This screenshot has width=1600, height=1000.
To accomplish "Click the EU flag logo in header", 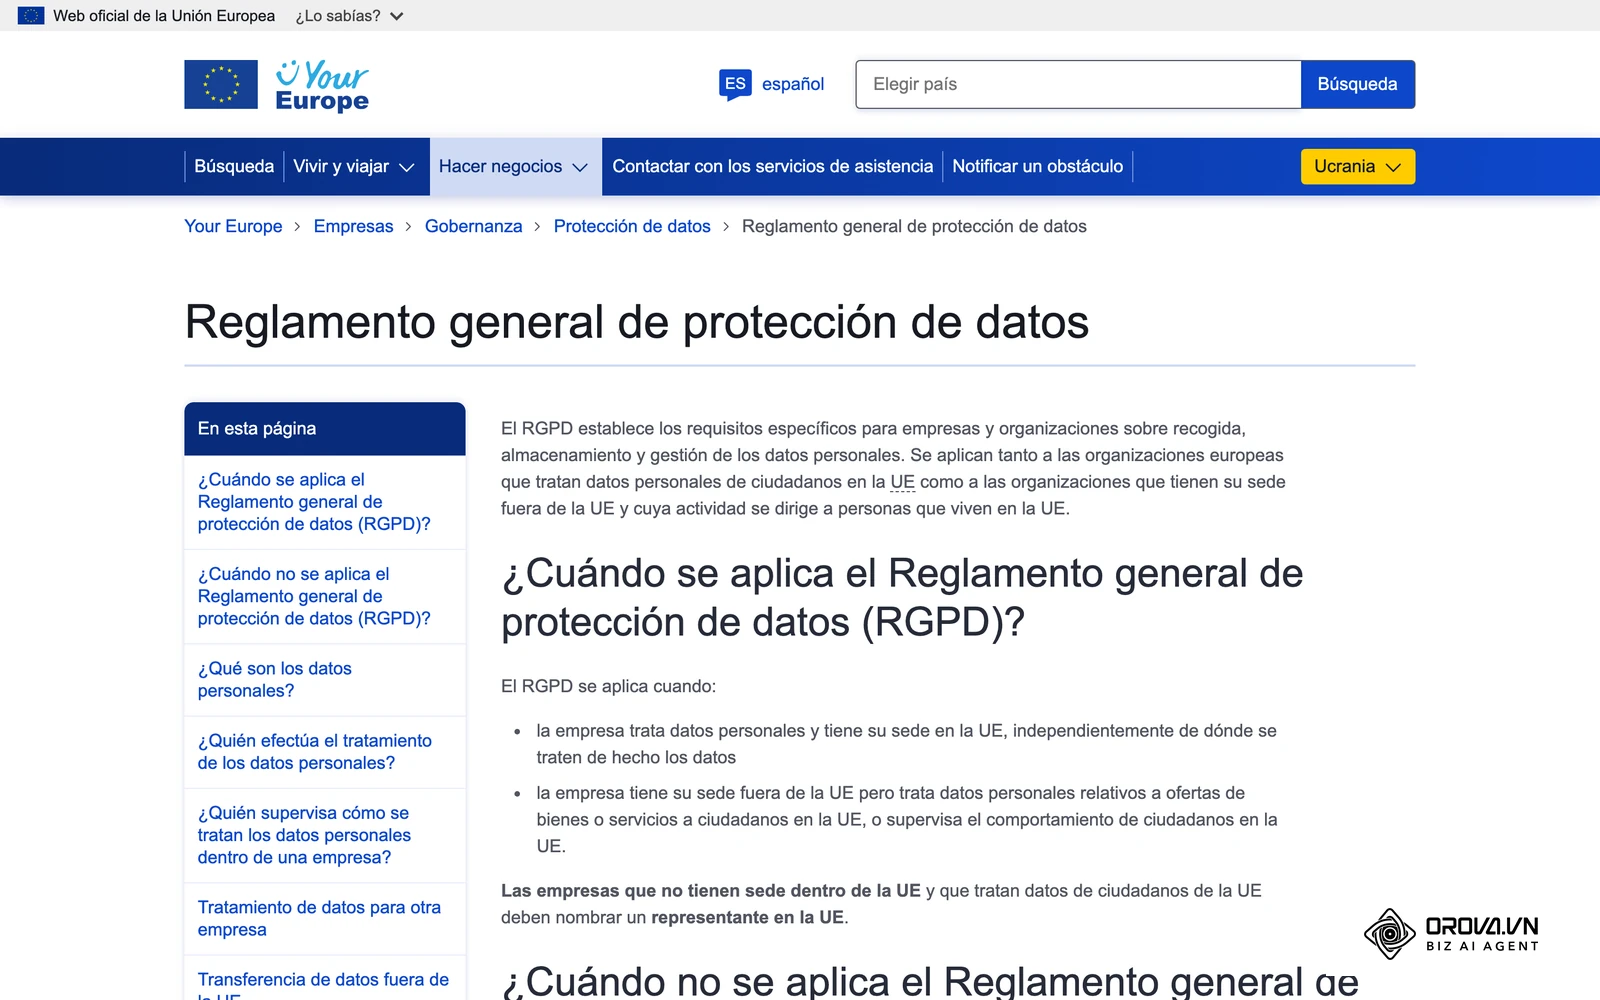I will click(x=221, y=85).
